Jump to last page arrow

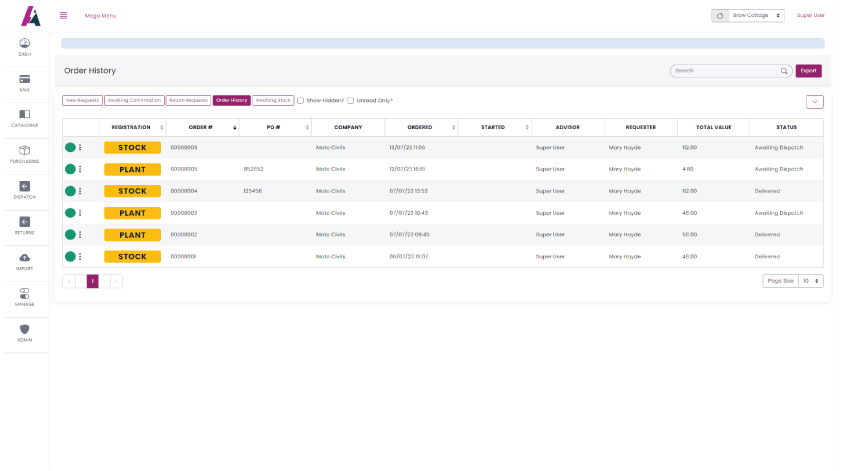(116, 281)
